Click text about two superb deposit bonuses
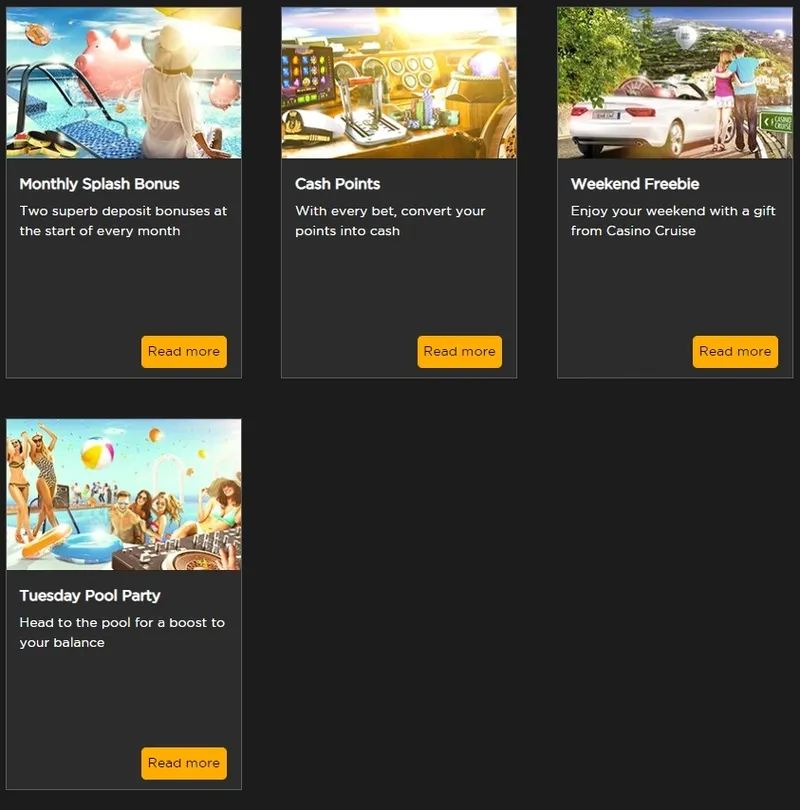Screen dimensions: 800x810 tap(123, 221)
